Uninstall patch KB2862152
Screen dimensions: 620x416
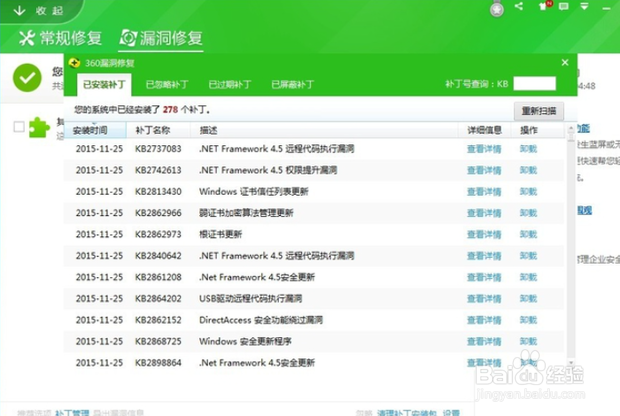click(x=528, y=320)
